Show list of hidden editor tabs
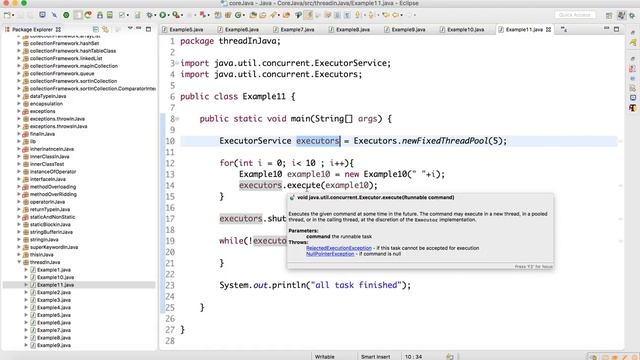Screen dimensions: 640x360 point(564,29)
